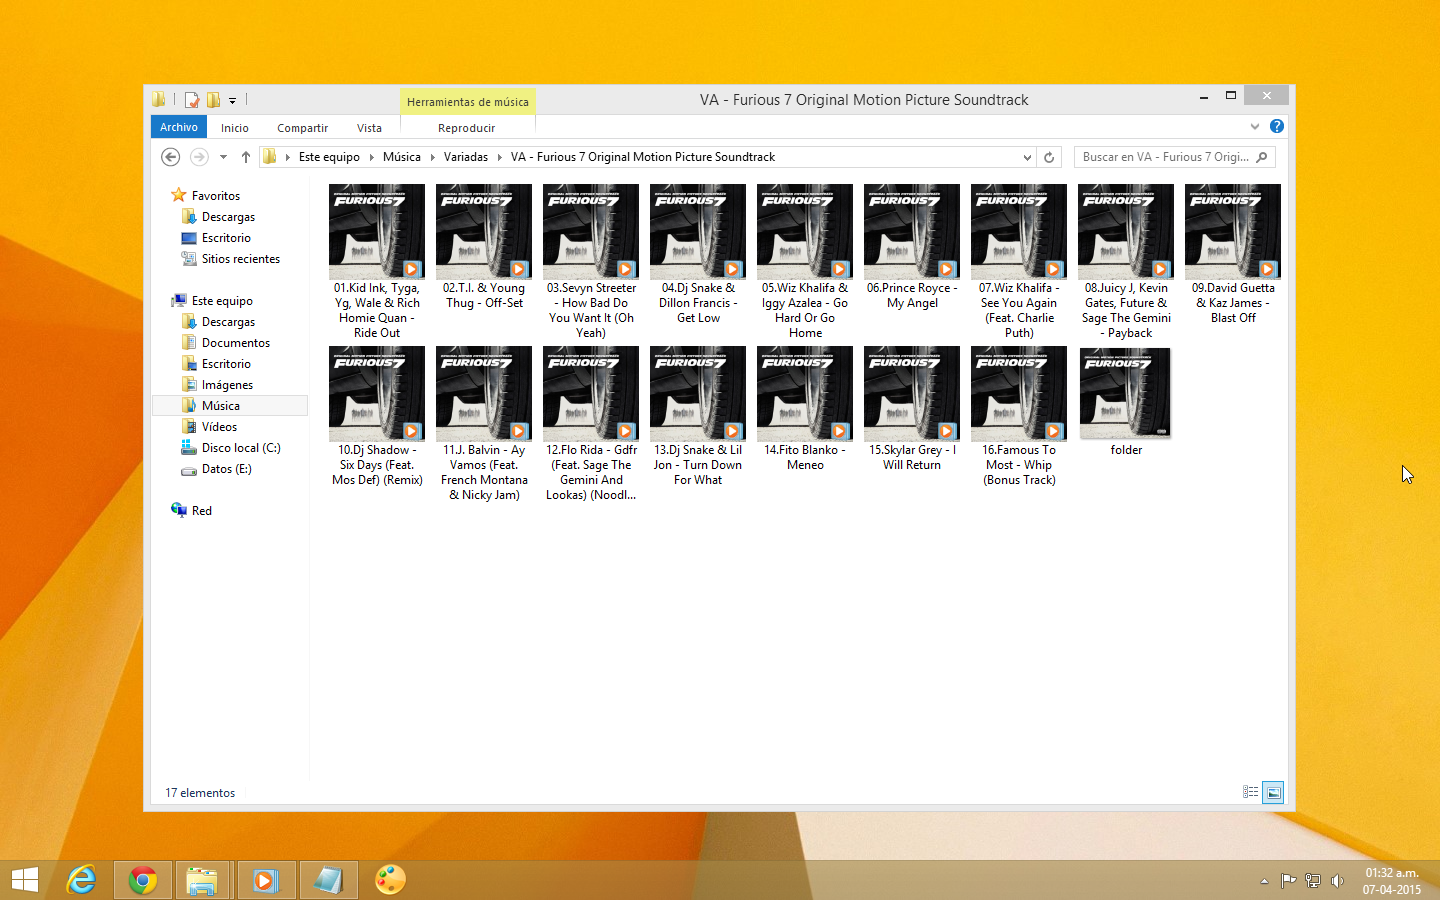Open Action Center flag icon
Image resolution: width=1440 pixels, height=900 pixels.
(1288, 881)
